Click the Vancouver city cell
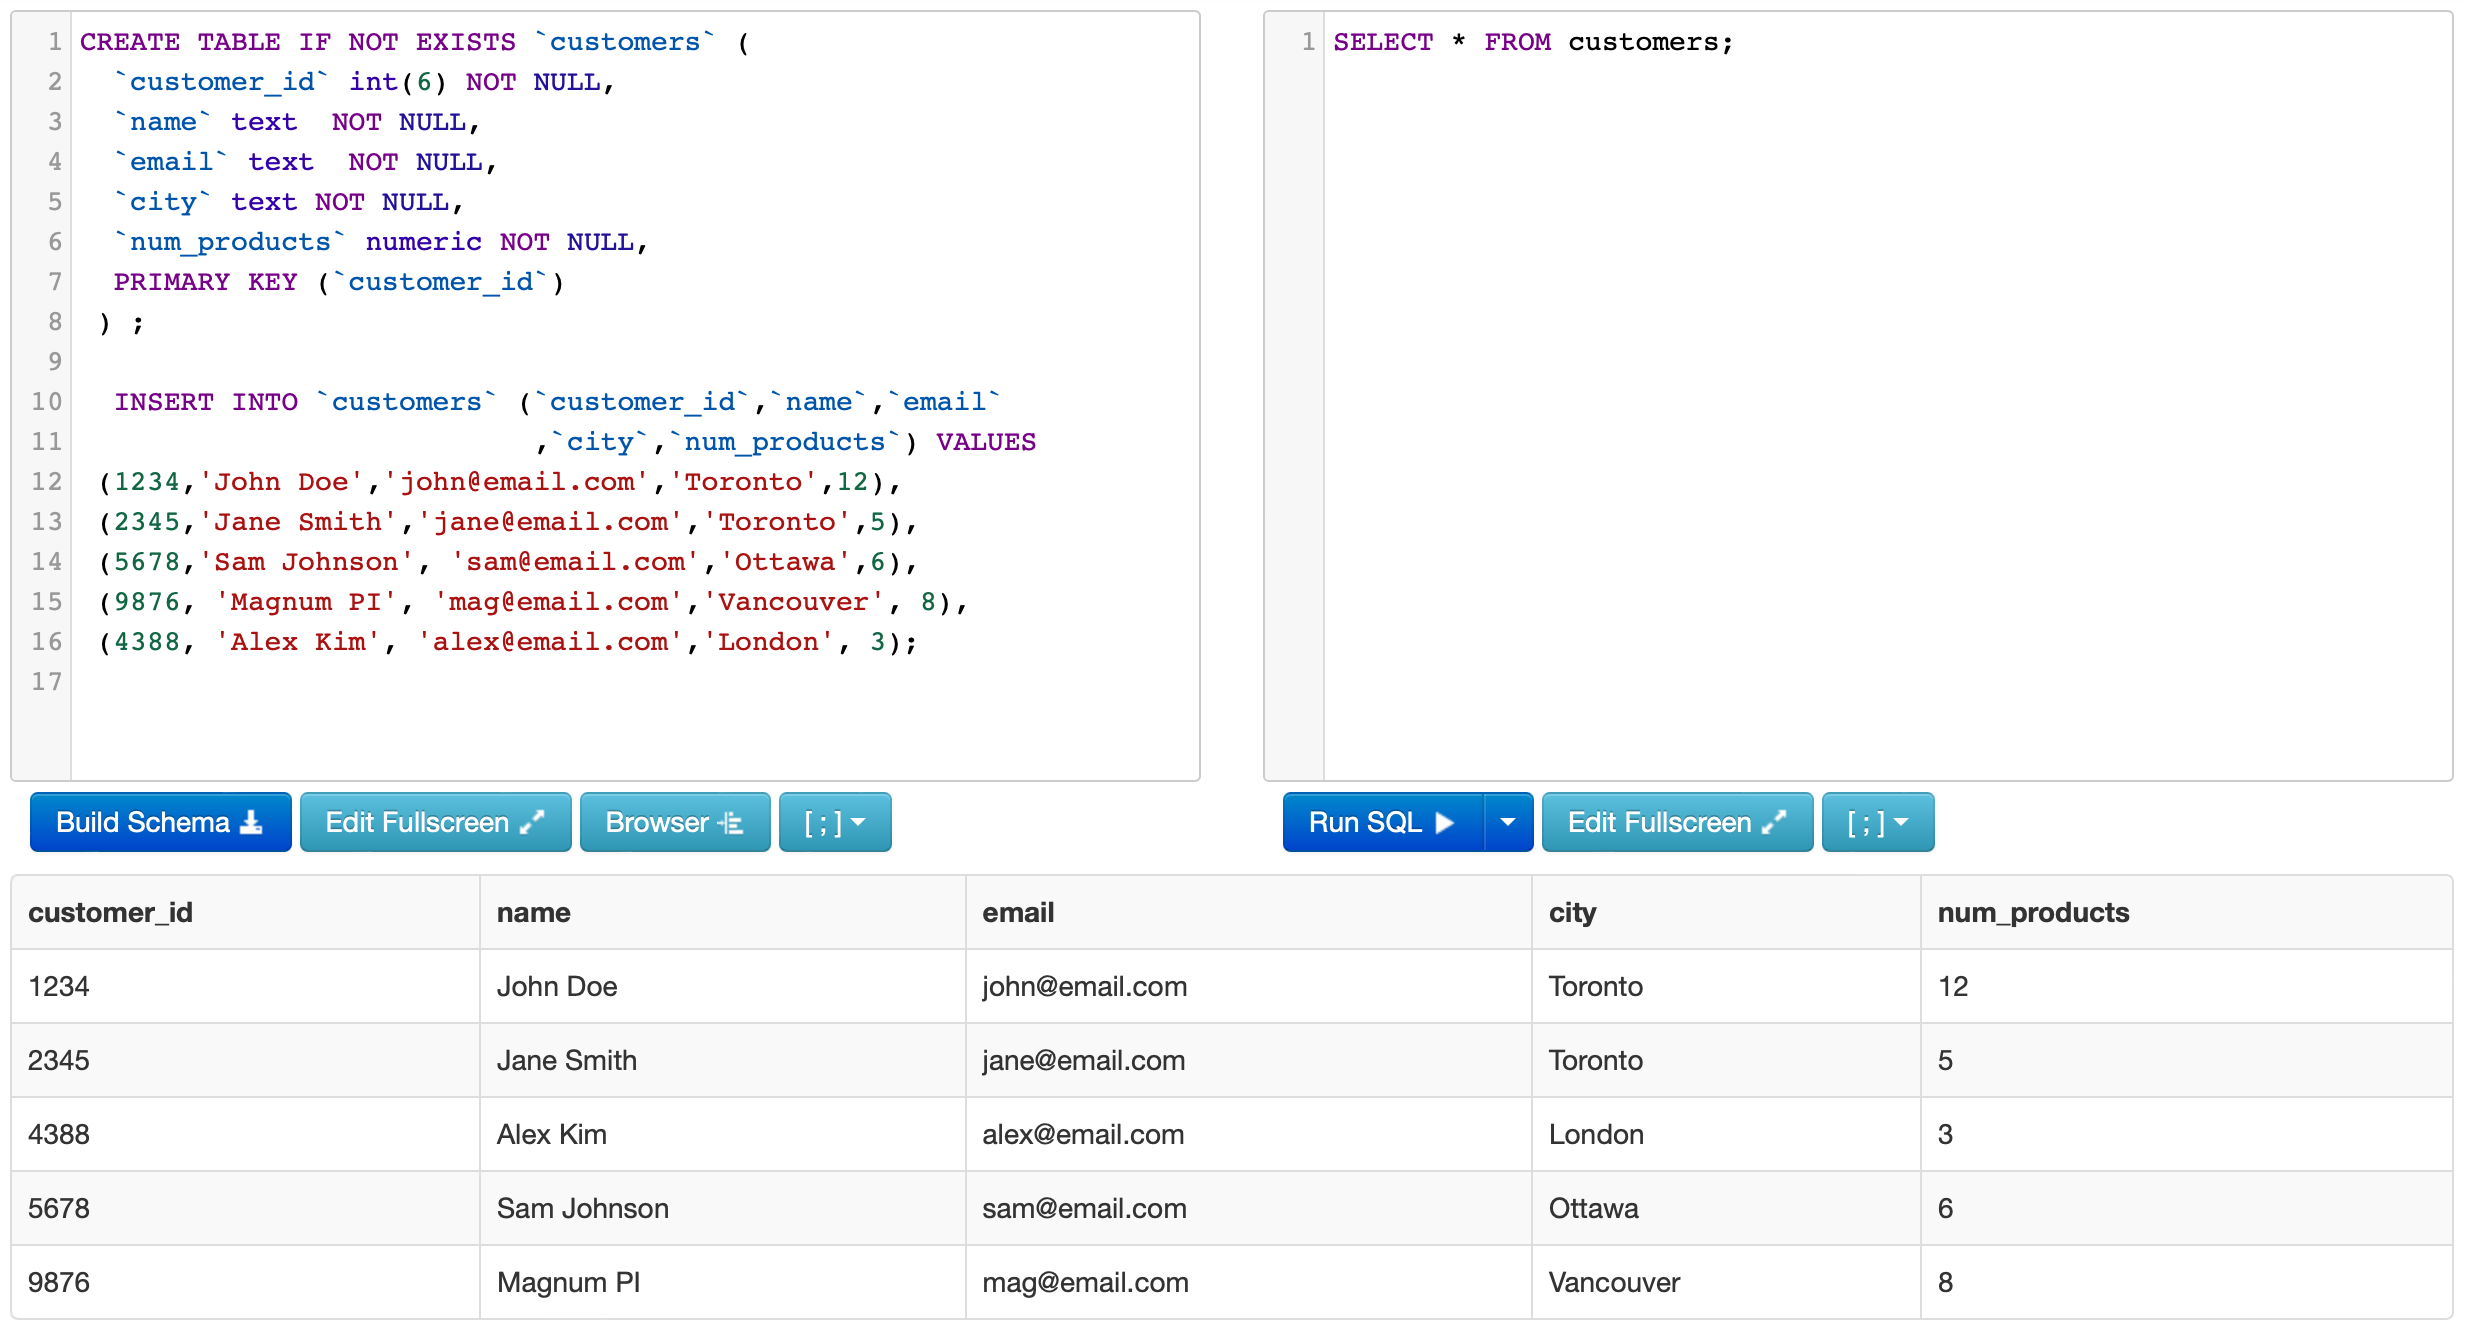Image resolution: width=2468 pixels, height=1332 pixels. pos(1614,1282)
